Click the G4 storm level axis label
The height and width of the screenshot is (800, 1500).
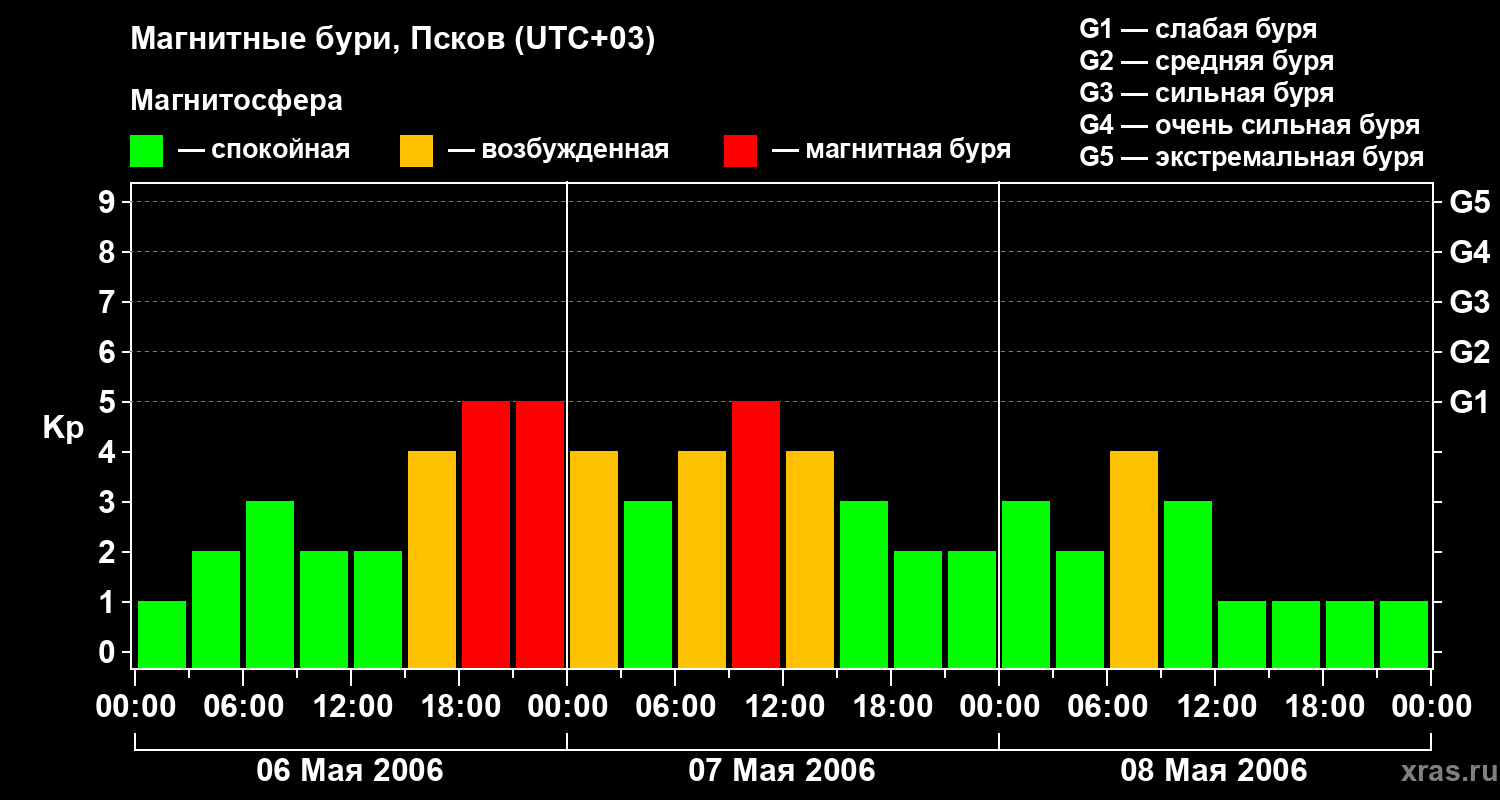pyautogui.click(x=1470, y=253)
